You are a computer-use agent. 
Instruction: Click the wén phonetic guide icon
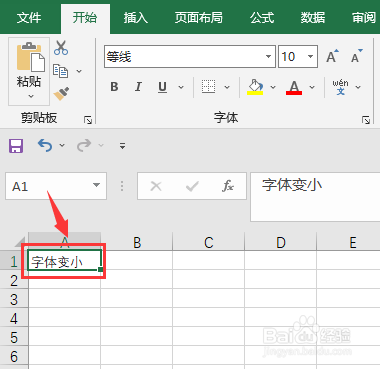click(x=340, y=87)
